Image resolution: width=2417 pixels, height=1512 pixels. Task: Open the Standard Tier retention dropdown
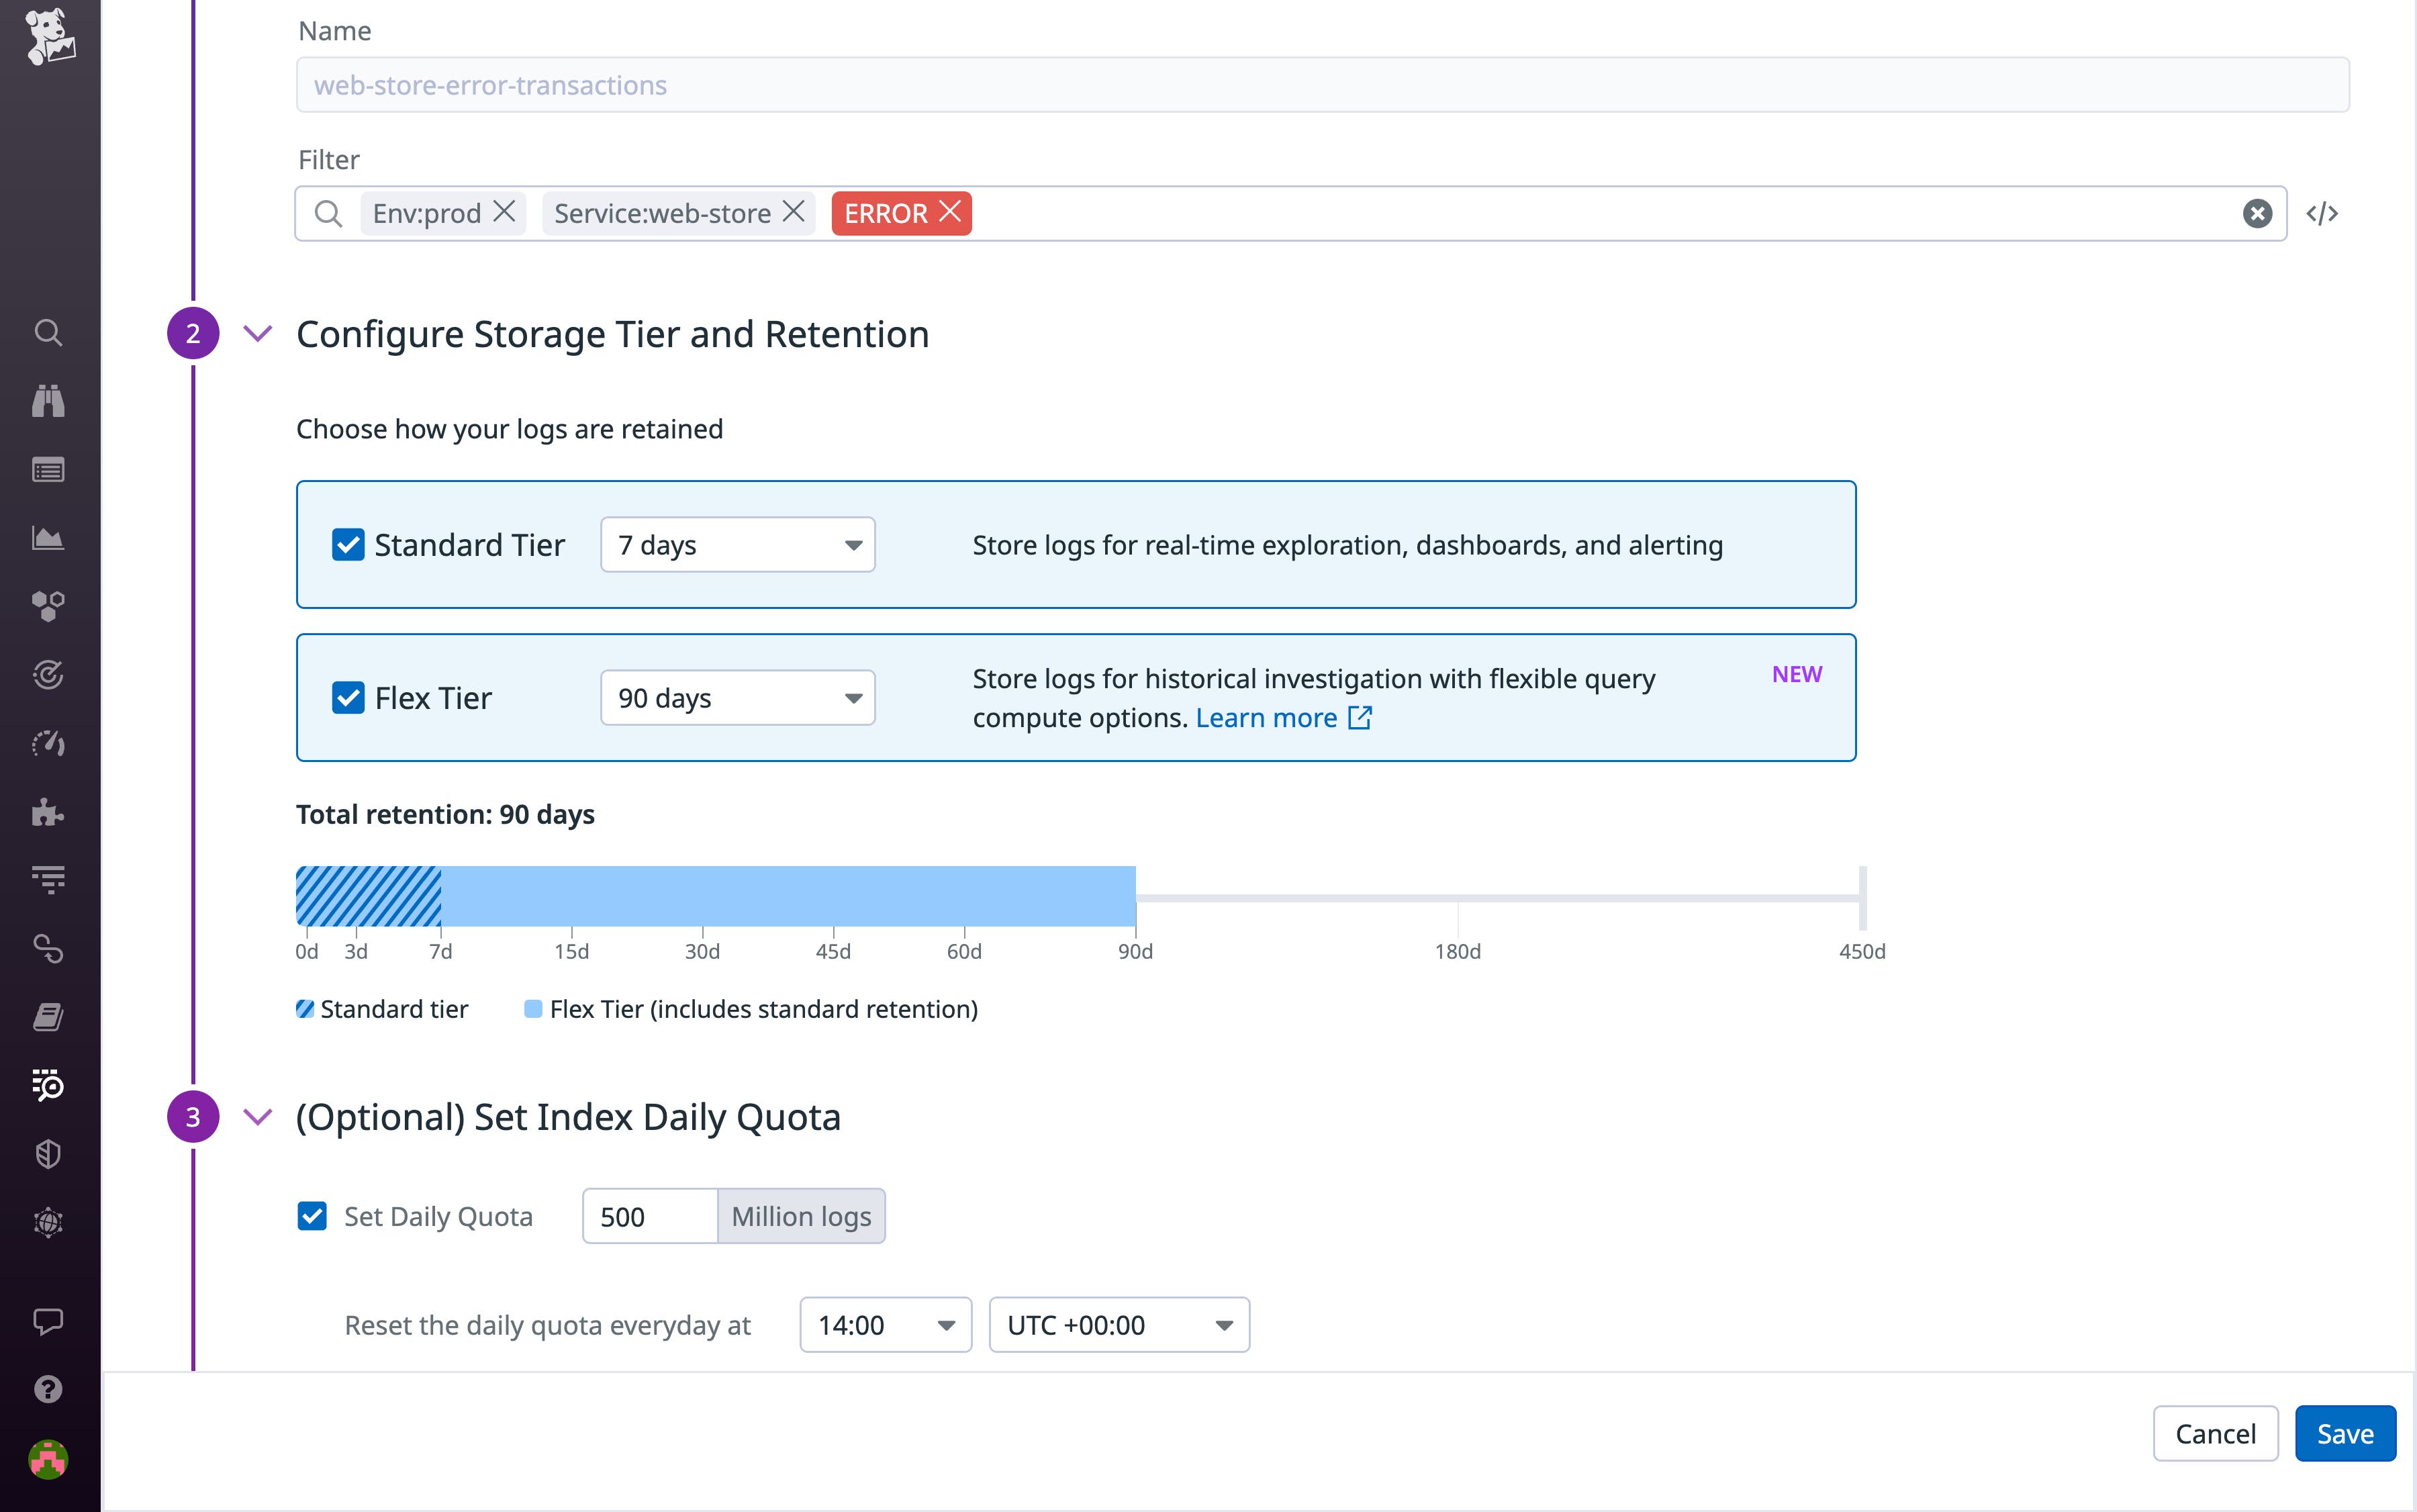(737, 544)
